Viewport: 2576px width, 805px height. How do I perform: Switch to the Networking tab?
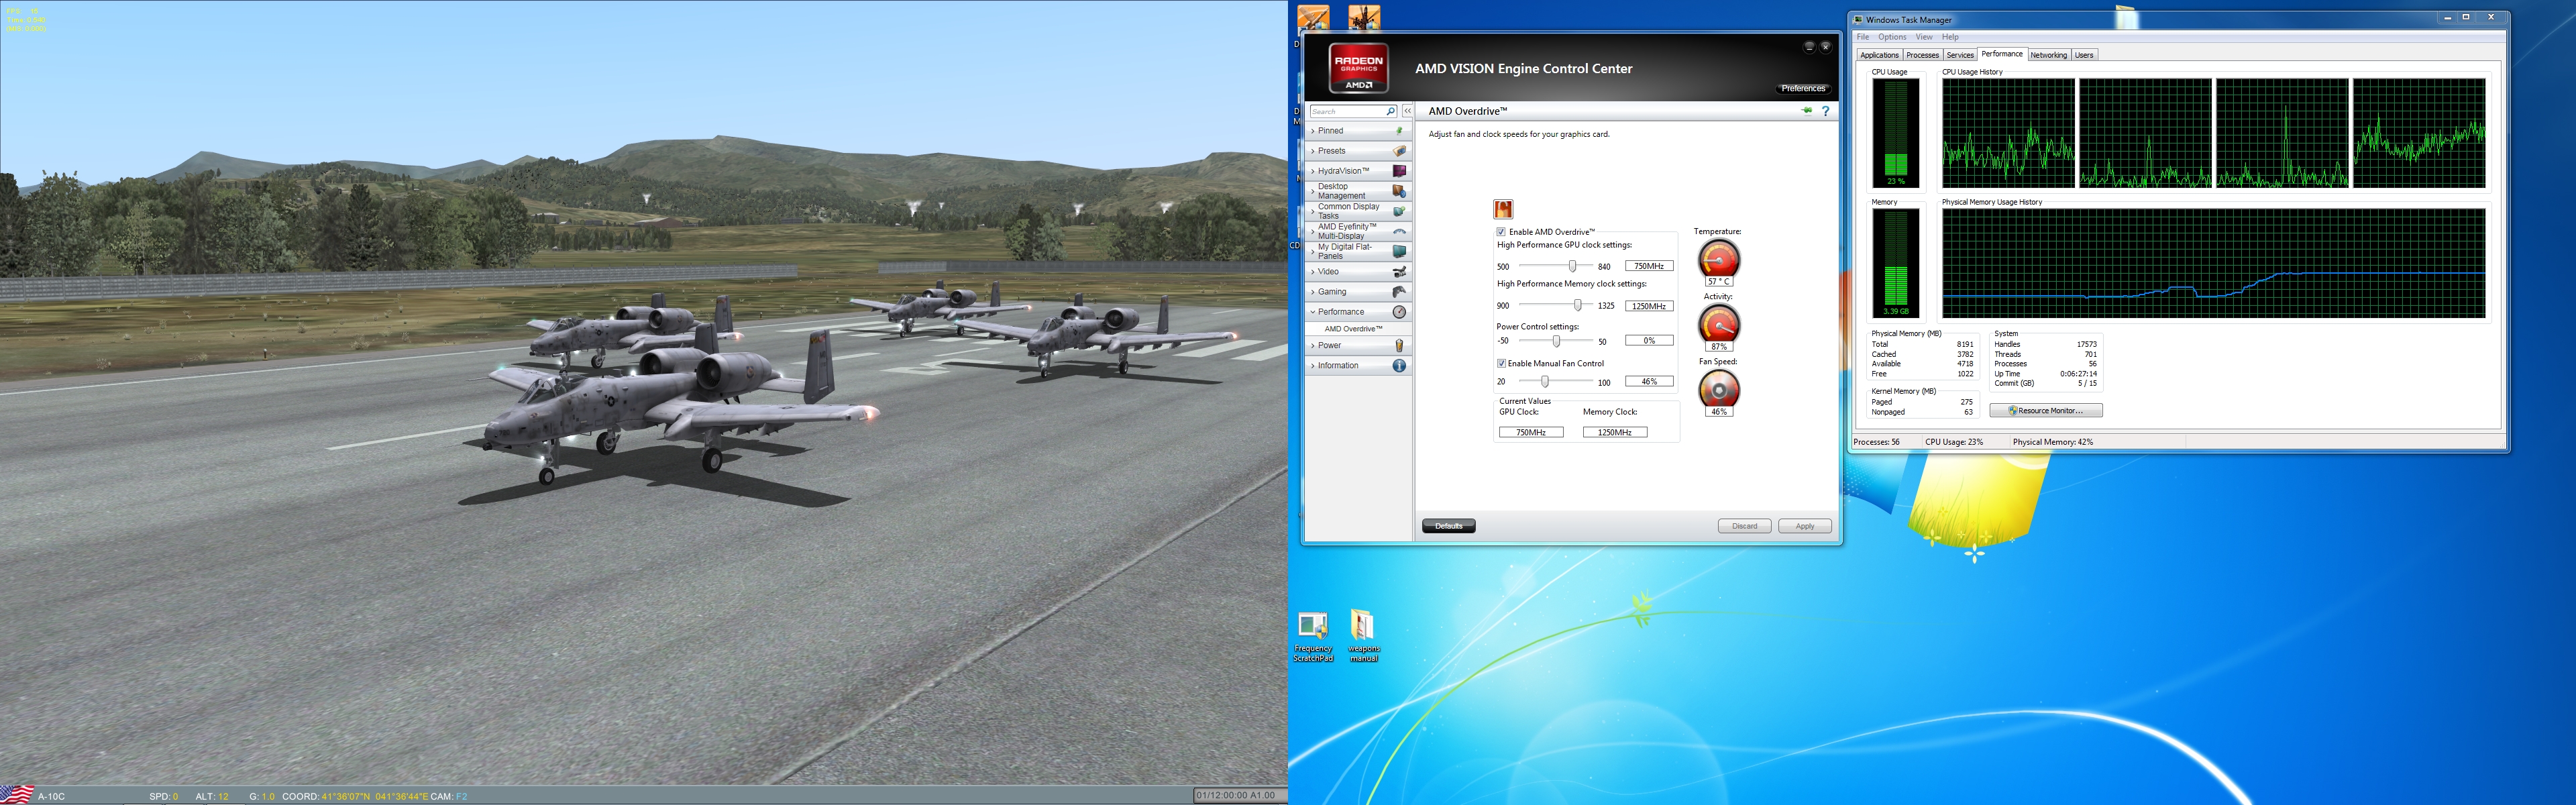point(2048,55)
